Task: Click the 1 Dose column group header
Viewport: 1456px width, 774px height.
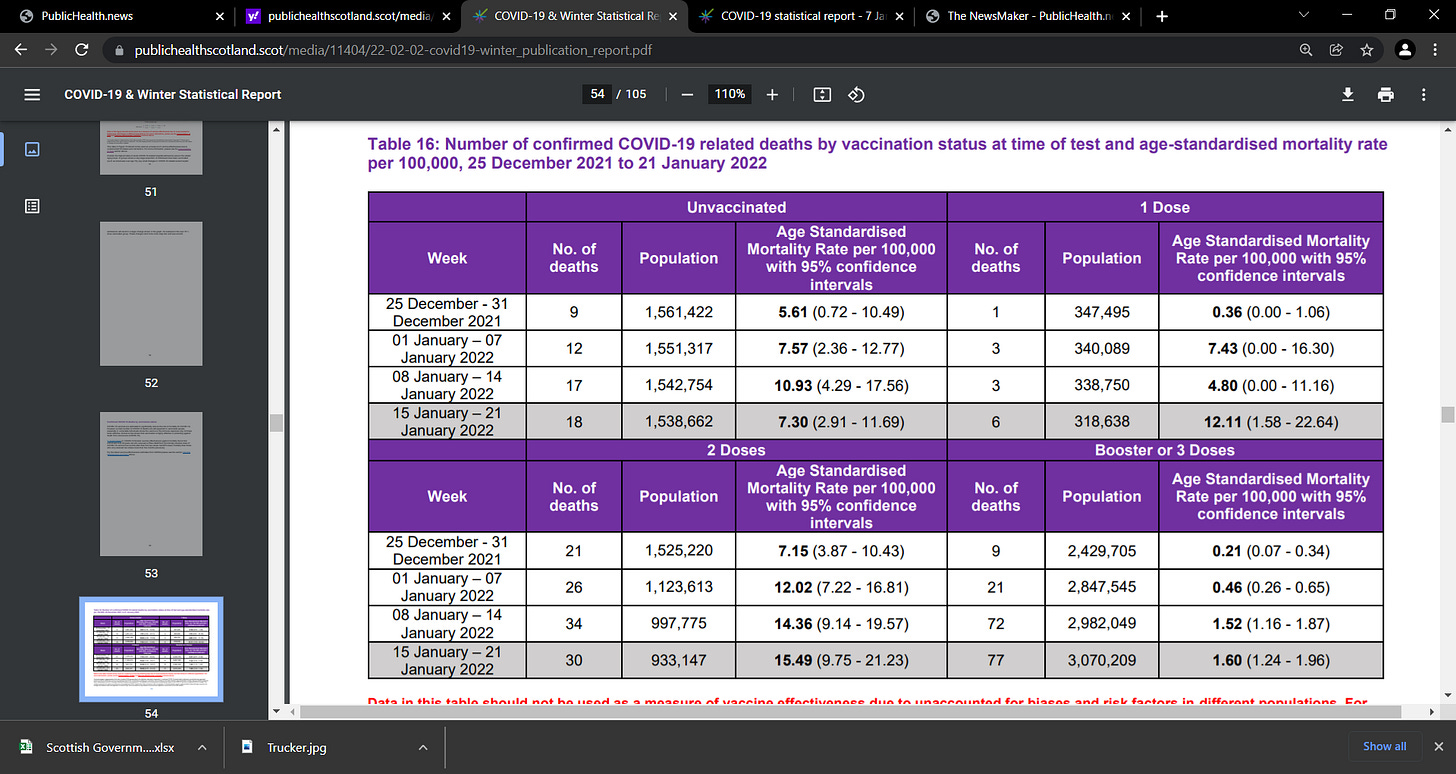Action: pos(1165,207)
